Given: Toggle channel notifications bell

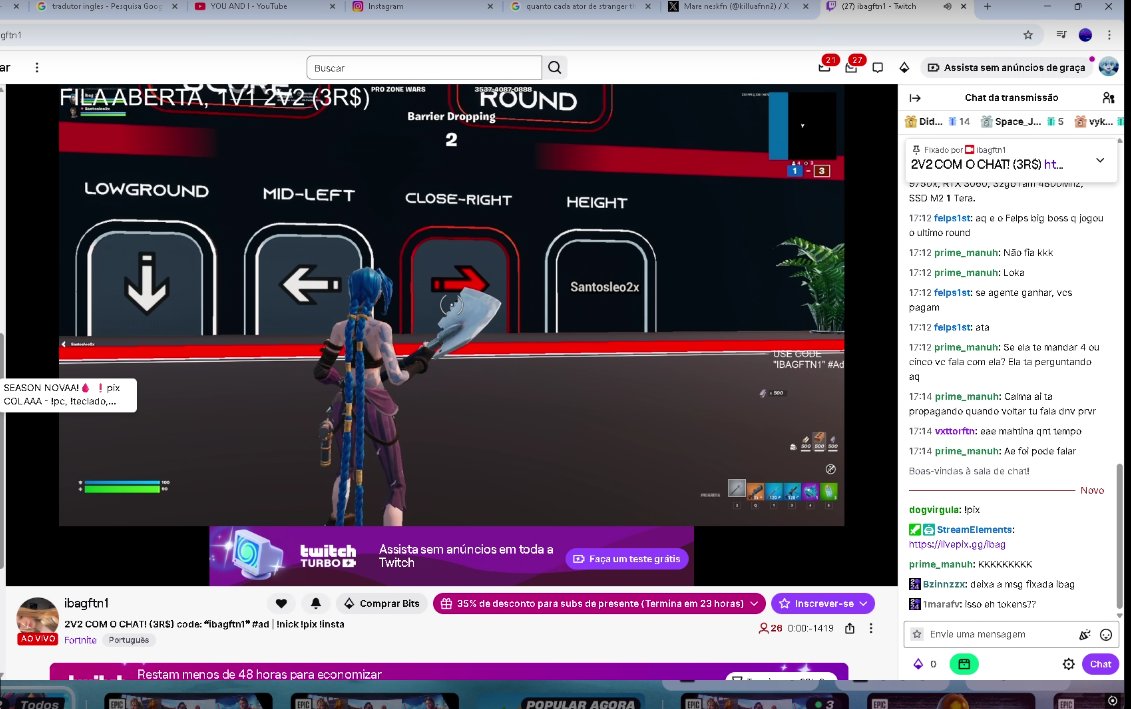Looking at the screenshot, I should pyautogui.click(x=316, y=603).
